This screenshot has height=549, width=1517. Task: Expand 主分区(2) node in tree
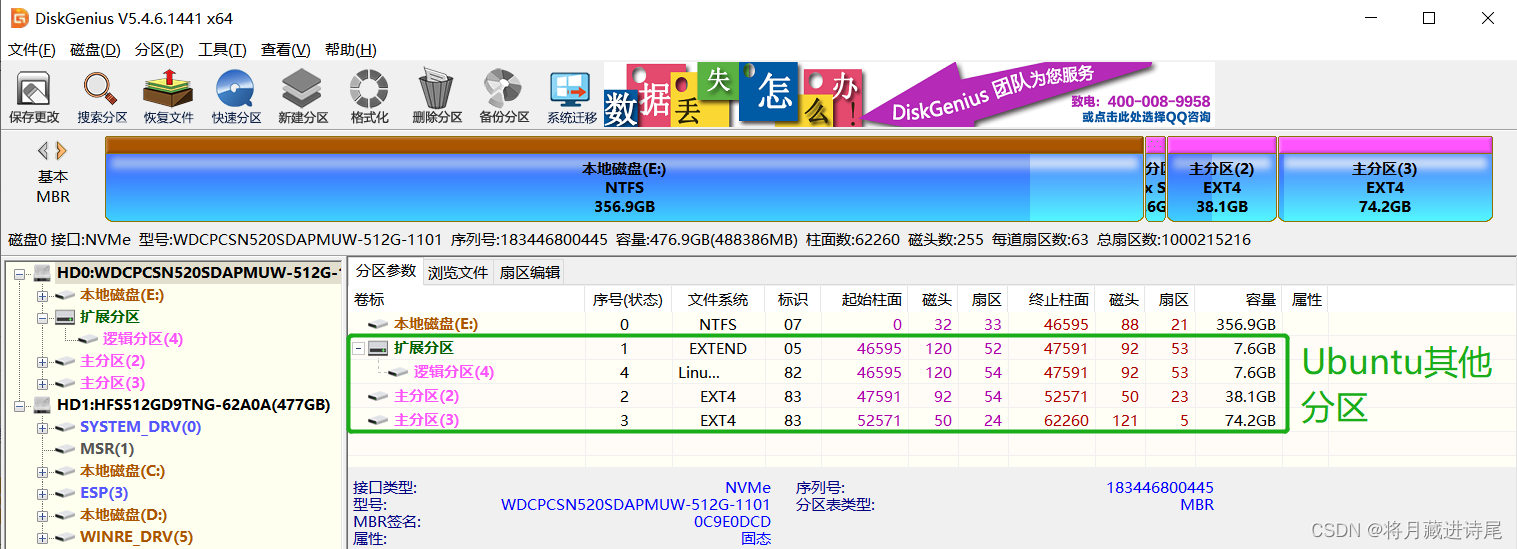[42, 361]
